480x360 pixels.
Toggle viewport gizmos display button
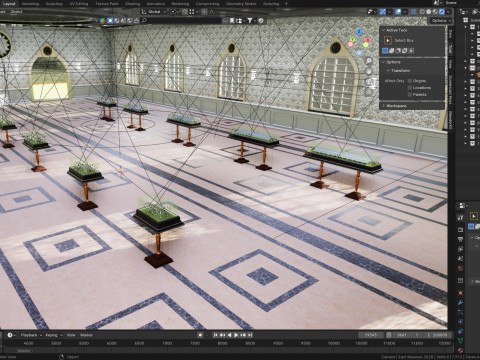click(383, 12)
